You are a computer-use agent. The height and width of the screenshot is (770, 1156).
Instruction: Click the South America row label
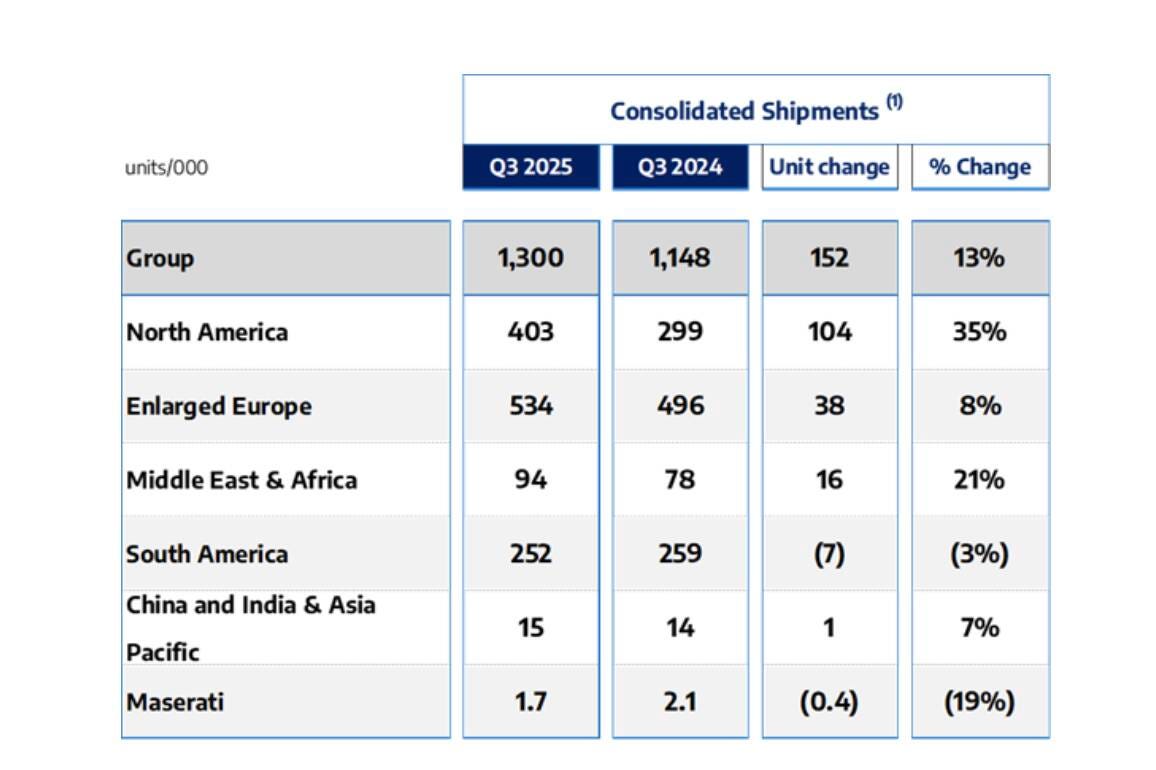207,554
